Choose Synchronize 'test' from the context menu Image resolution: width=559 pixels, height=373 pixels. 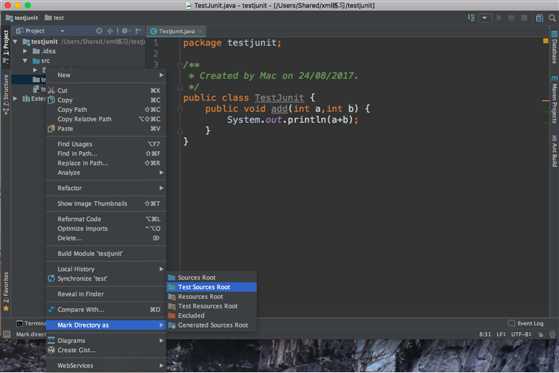[107, 279]
